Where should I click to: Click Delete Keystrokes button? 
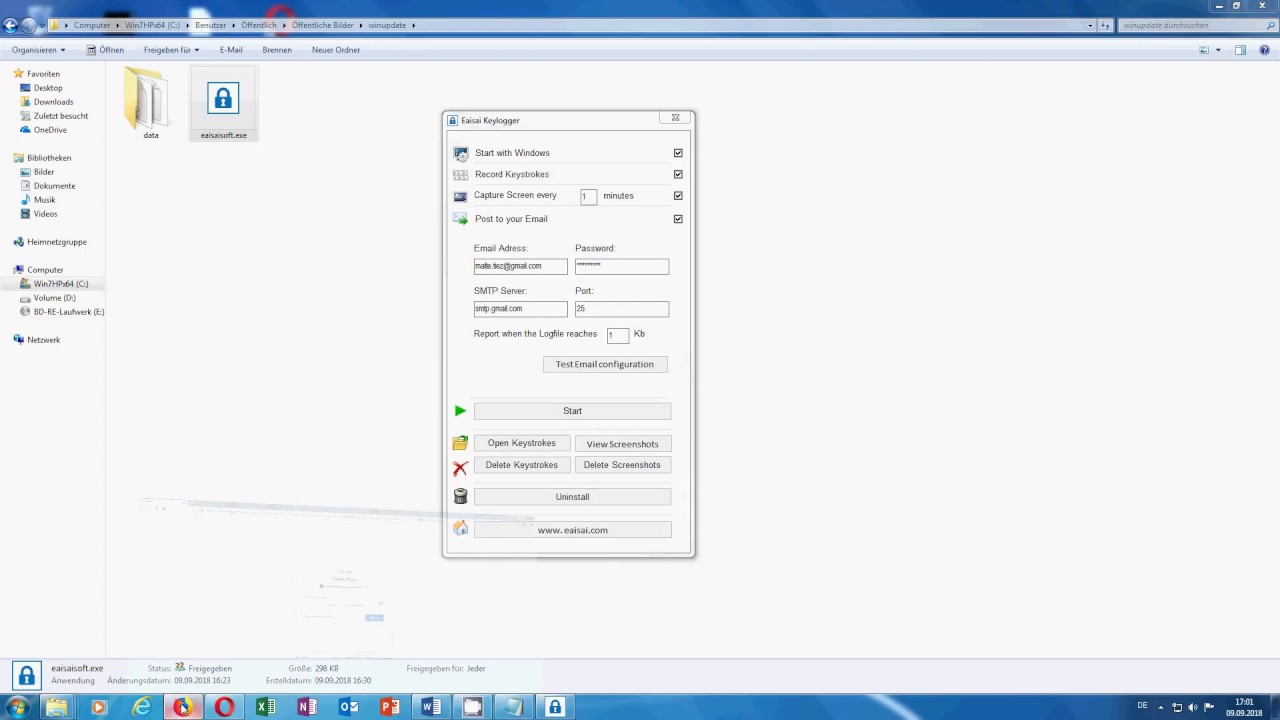[x=522, y=465]
